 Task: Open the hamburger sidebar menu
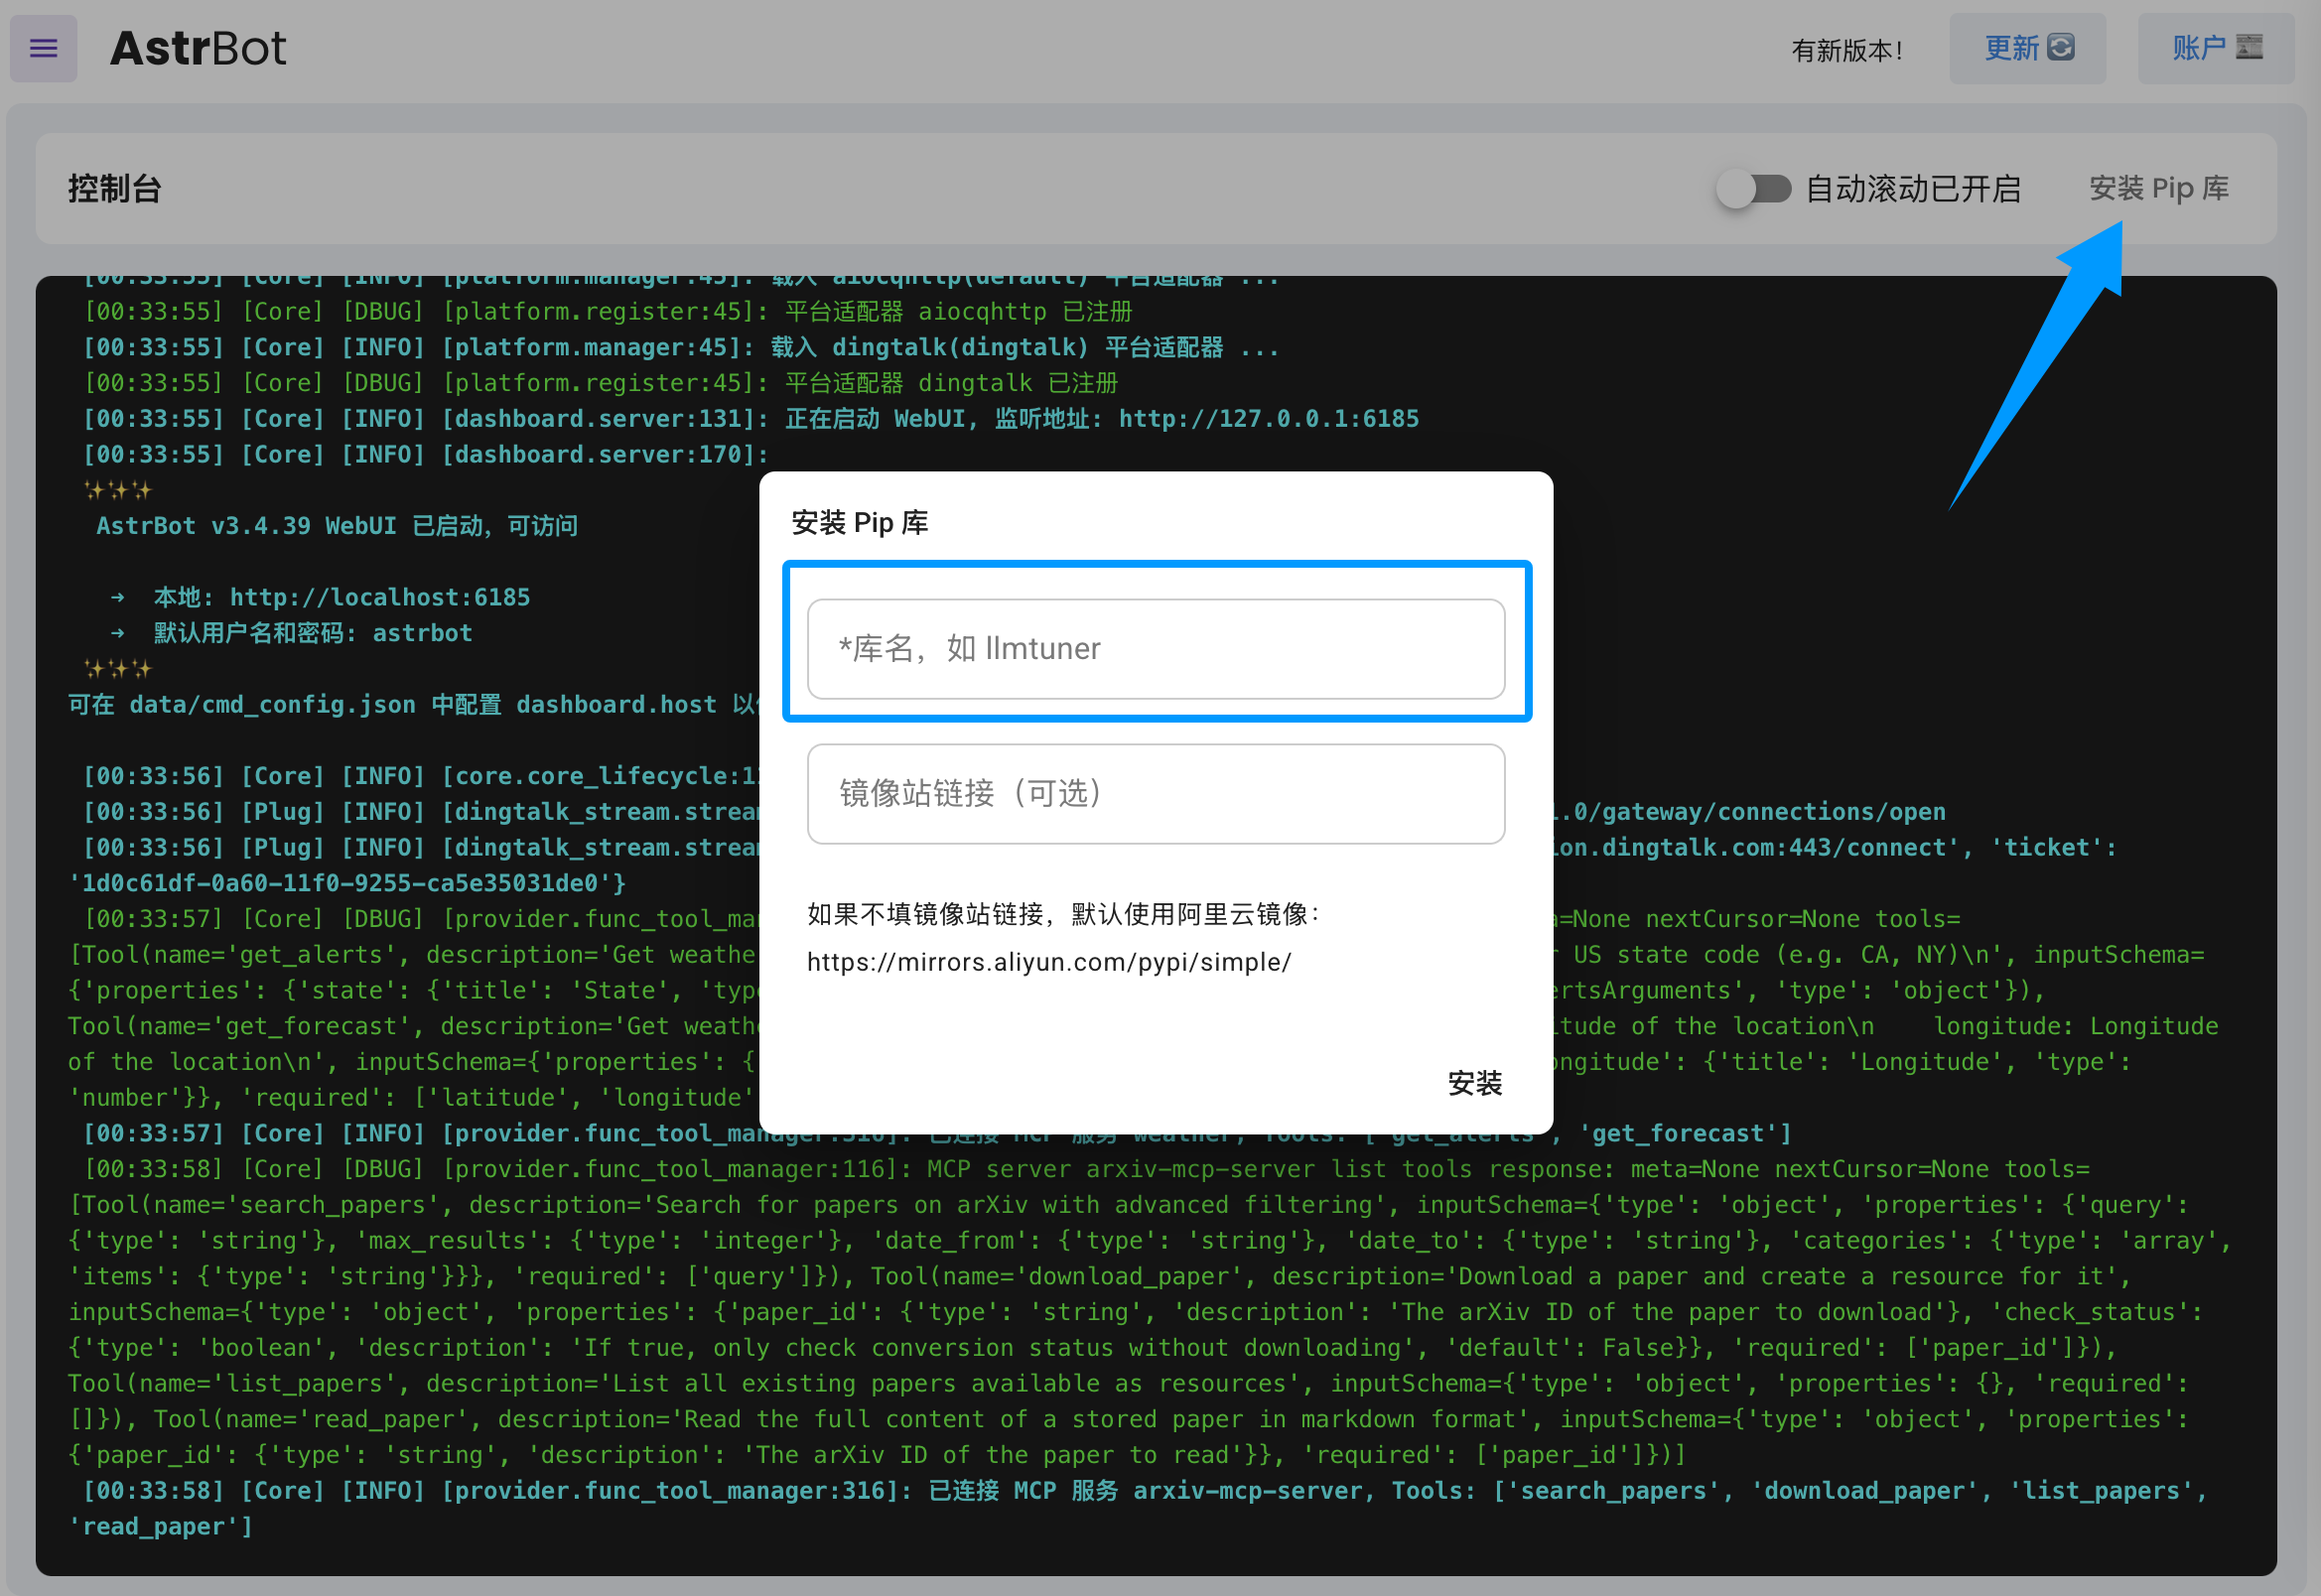click(43, 48)
